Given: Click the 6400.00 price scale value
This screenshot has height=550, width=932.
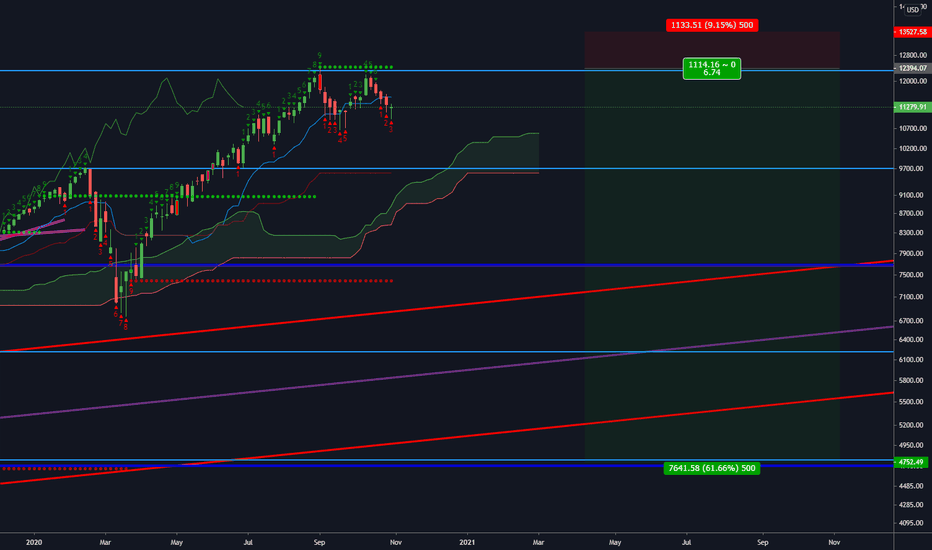Looking at the screenshot, I should click(x=912, y=340).
